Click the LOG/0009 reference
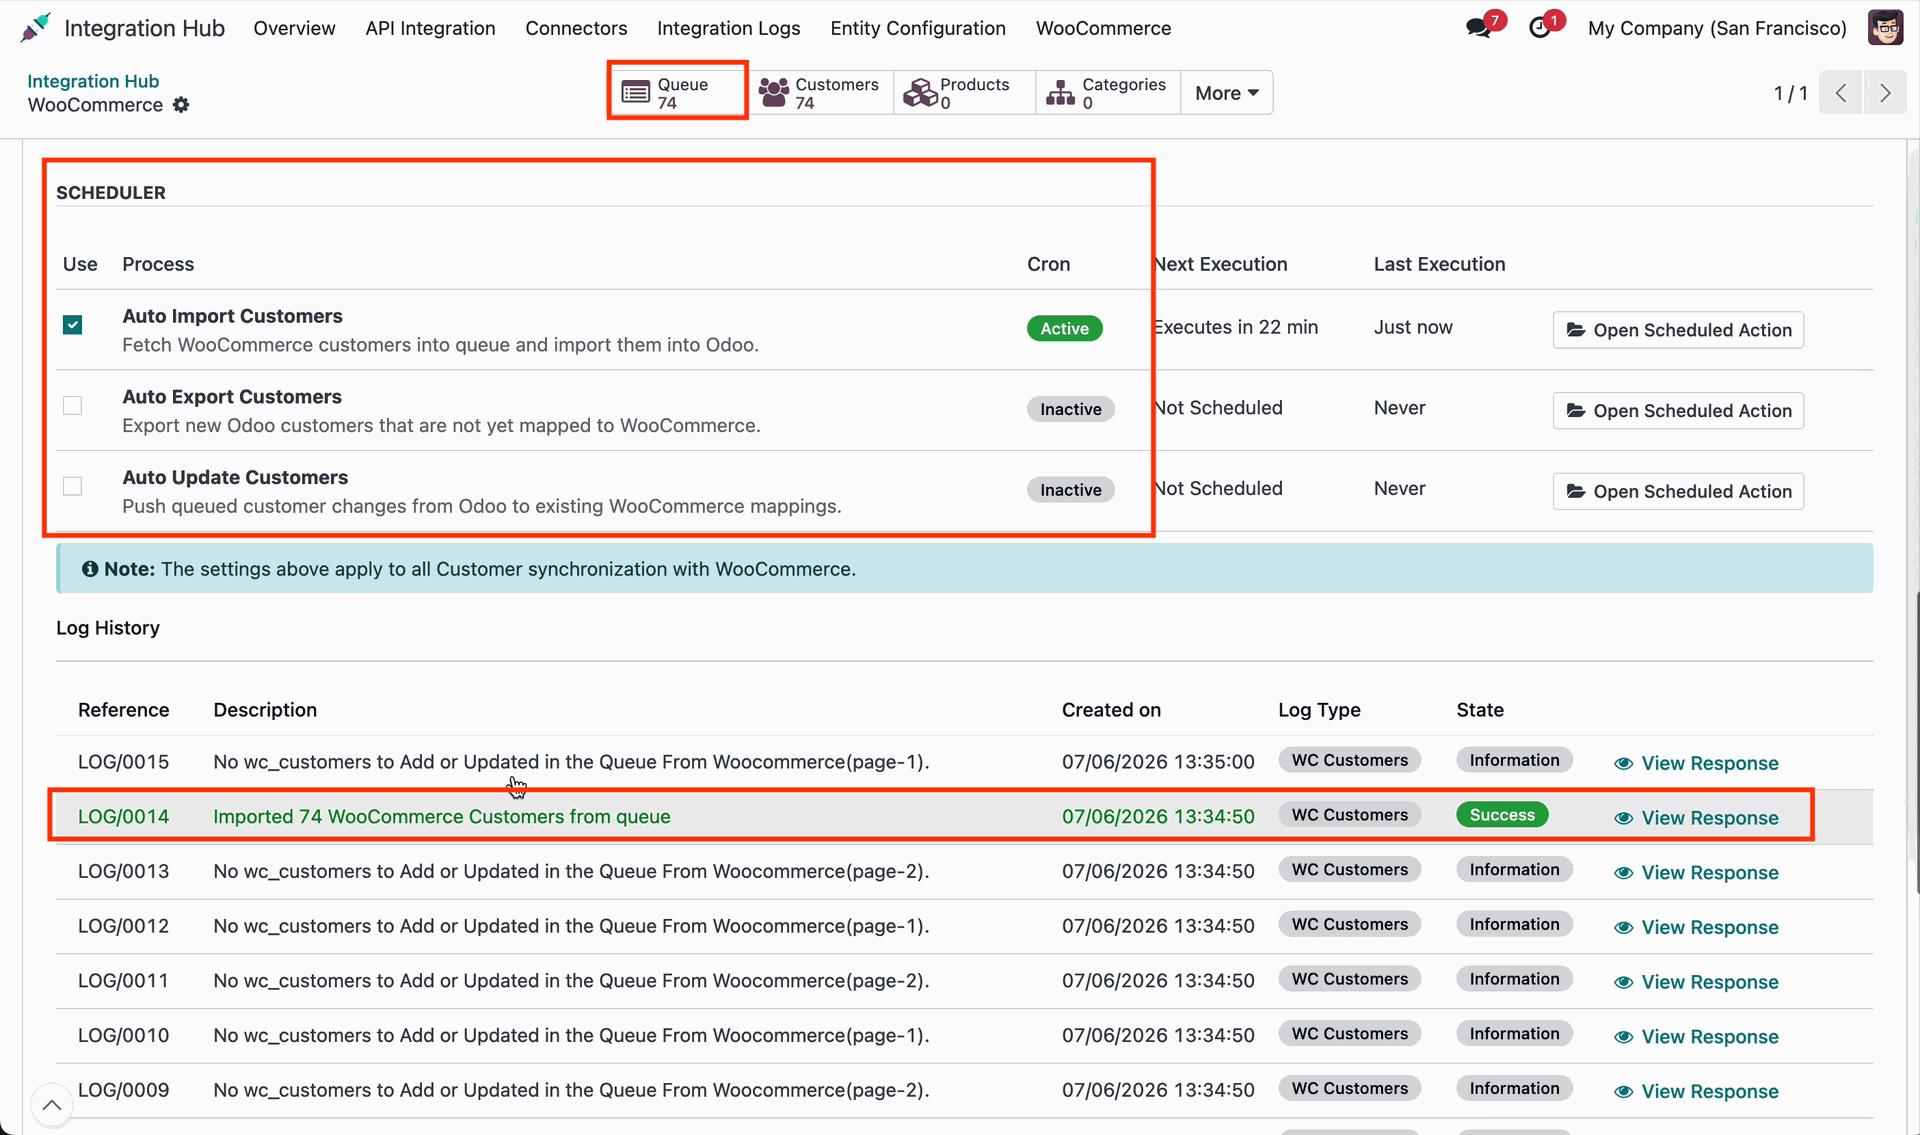This screenshot has width=1920, height=1135. (x=123, y=1090)
